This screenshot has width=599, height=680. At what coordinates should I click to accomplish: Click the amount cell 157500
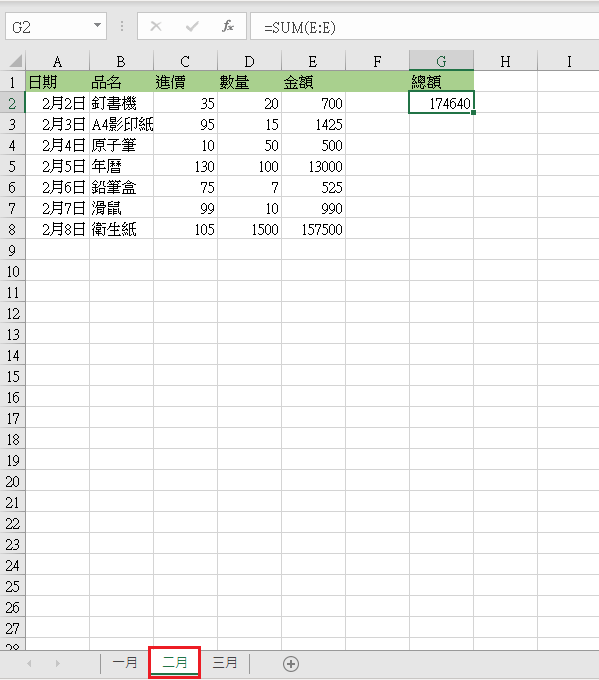click(313, 229)
